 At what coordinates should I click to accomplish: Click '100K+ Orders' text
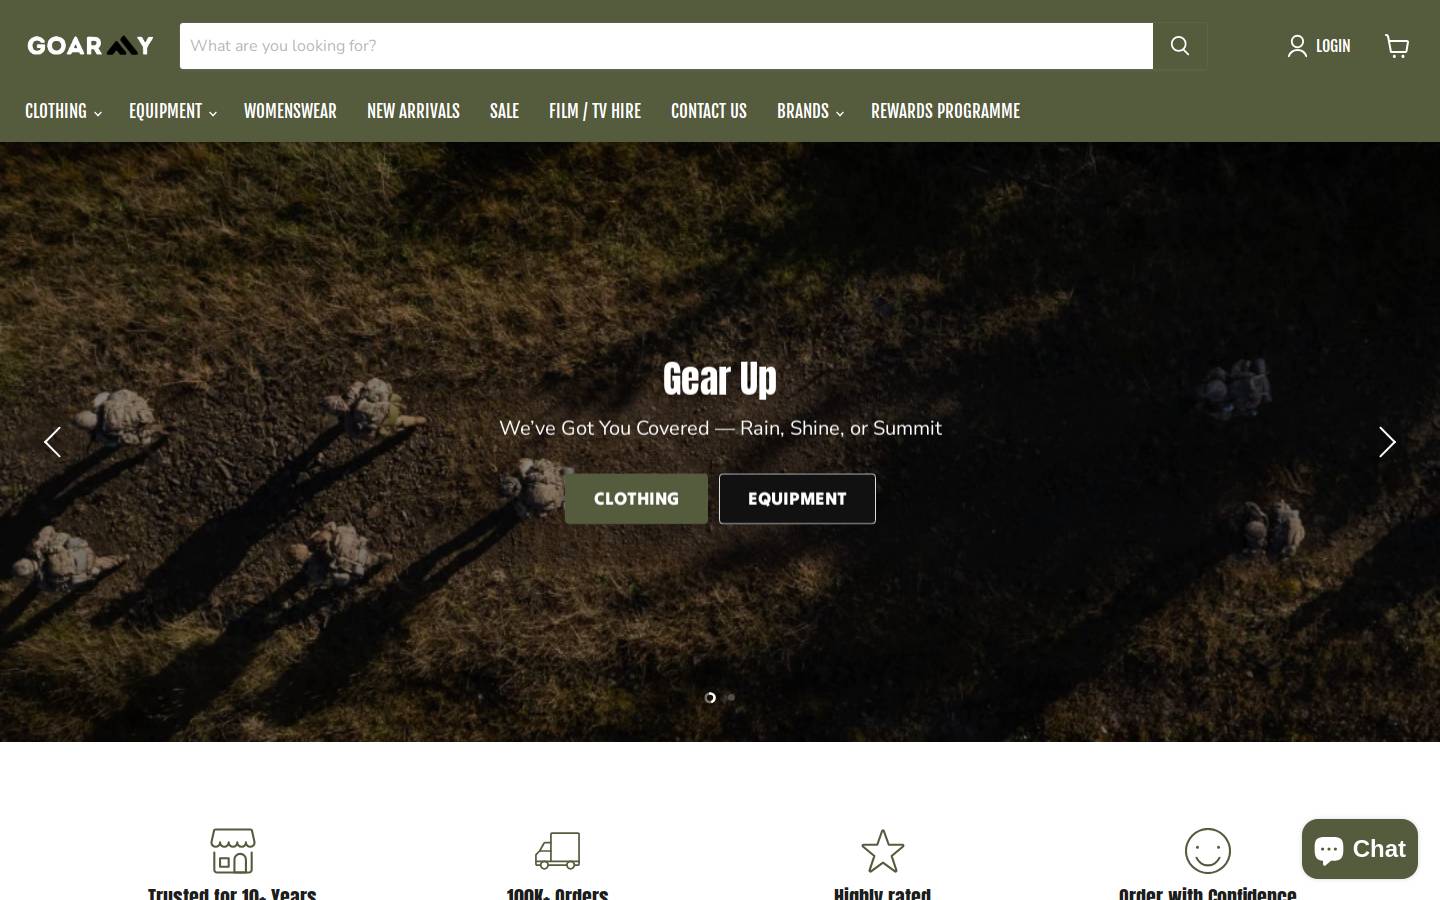point(557,893)
